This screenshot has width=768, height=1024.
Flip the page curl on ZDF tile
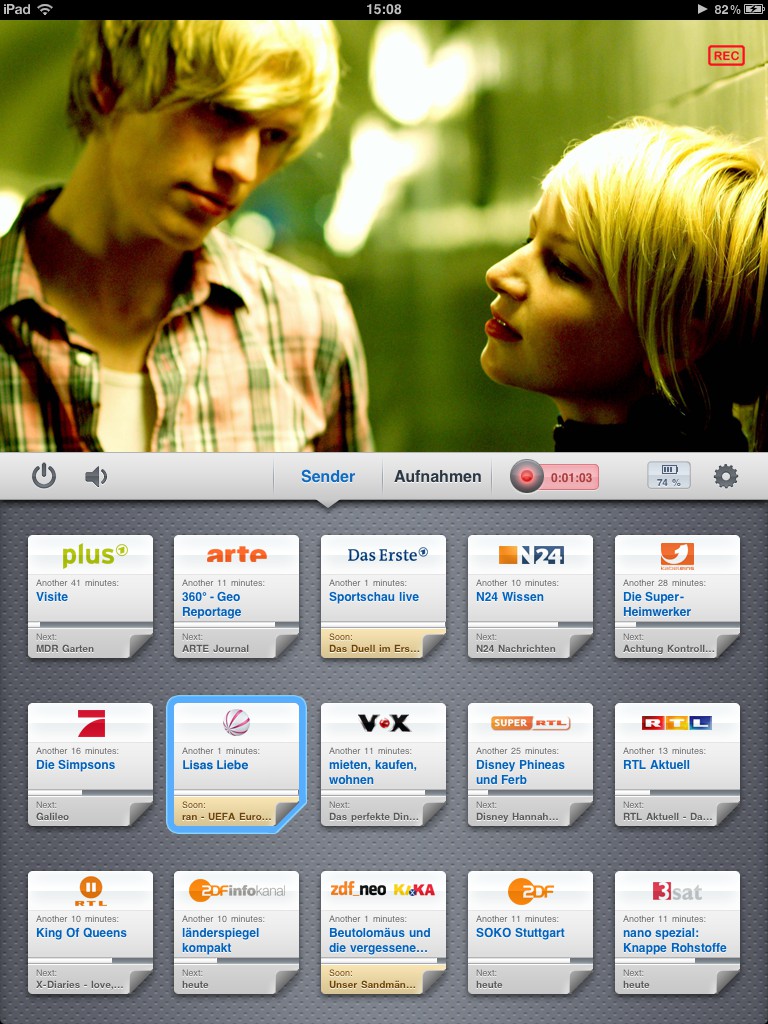[x=581, y=982]
